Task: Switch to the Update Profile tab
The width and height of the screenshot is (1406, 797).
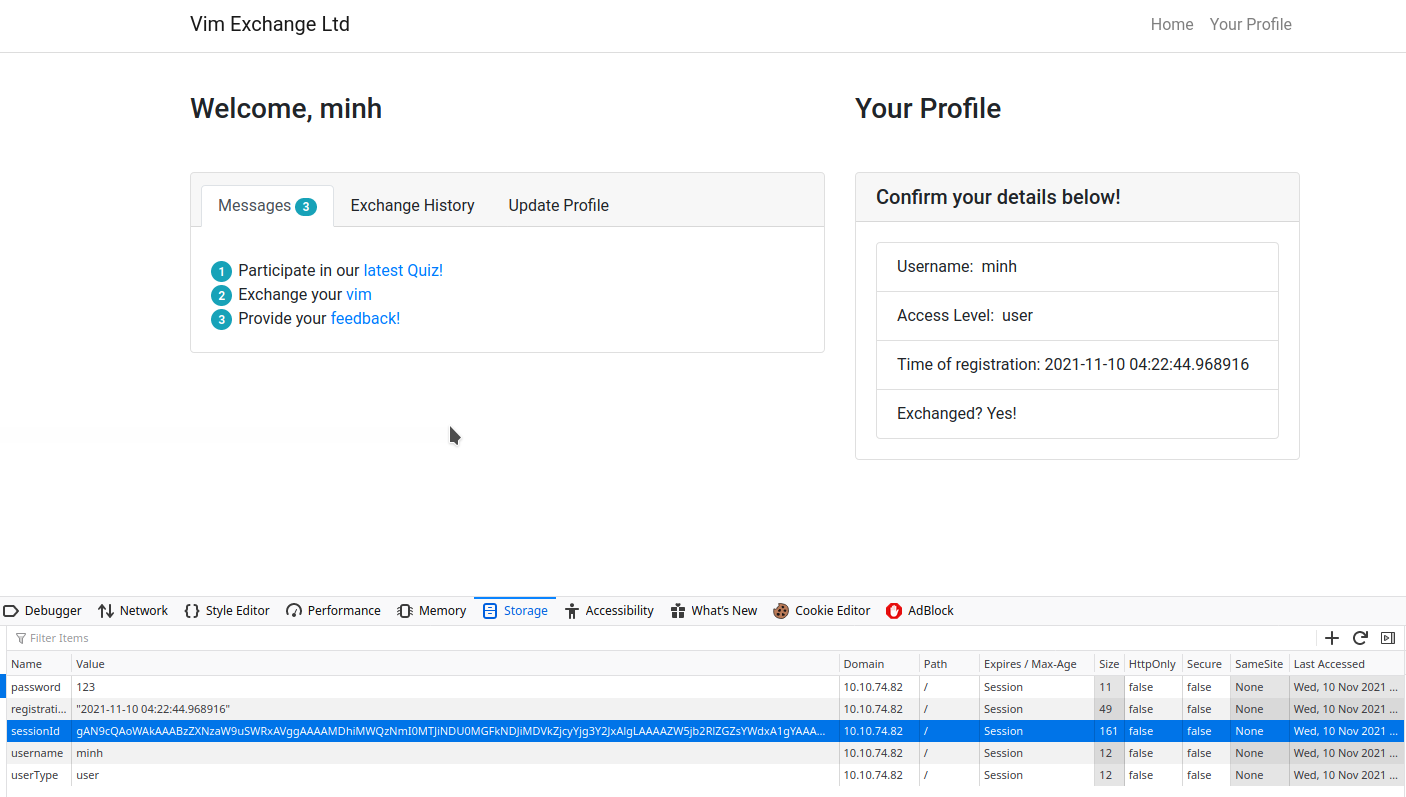Action: 558,205
